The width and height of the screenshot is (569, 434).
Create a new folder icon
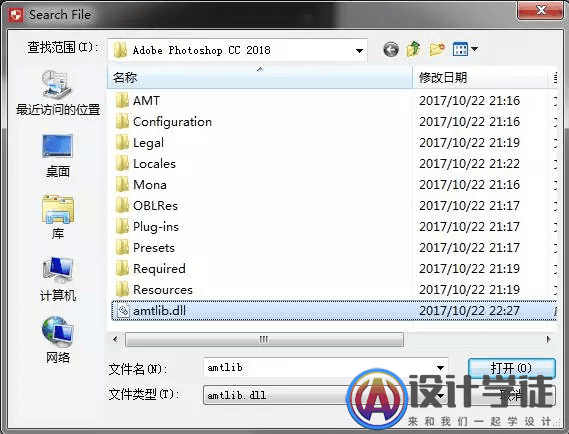[437, 49]
